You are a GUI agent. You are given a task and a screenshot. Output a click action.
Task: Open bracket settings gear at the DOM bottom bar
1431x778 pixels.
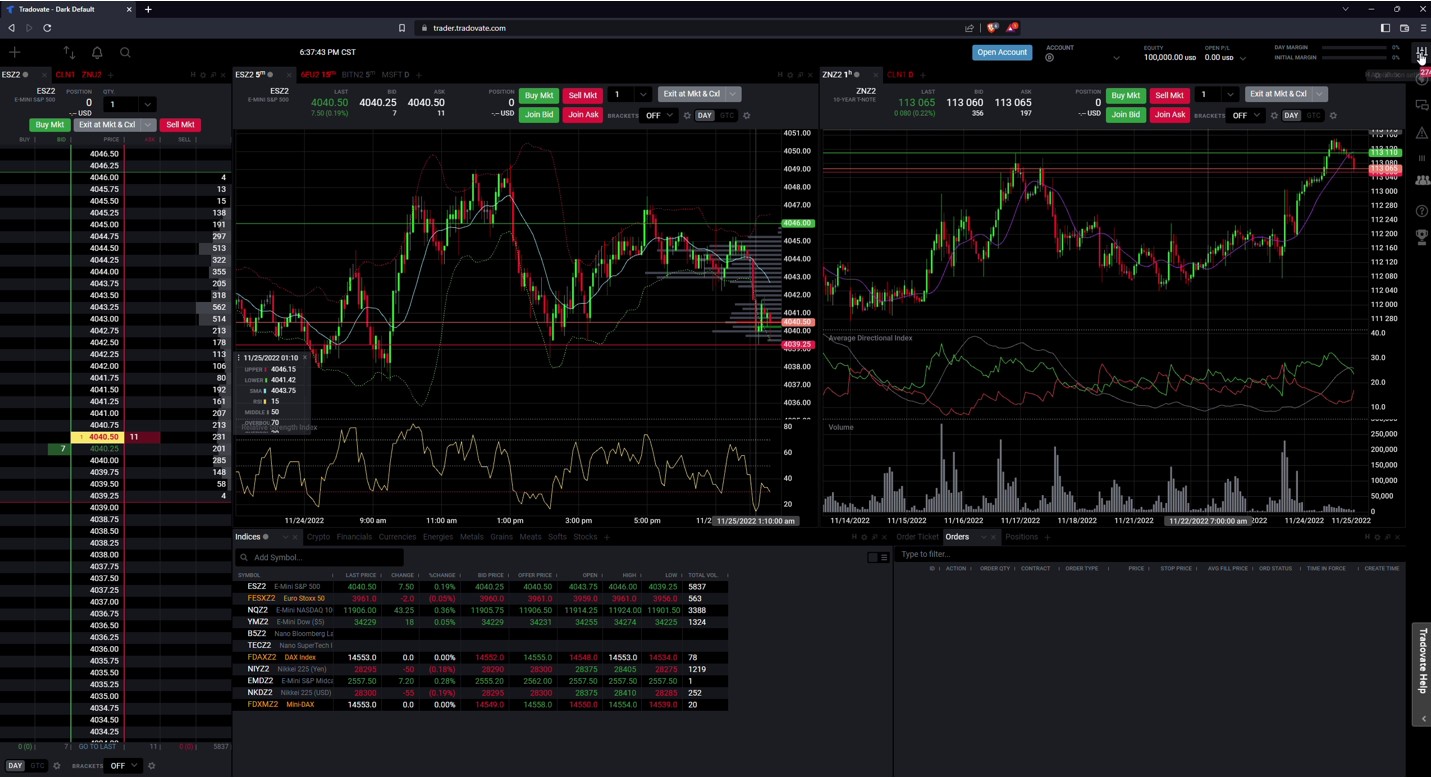(152, 766)
